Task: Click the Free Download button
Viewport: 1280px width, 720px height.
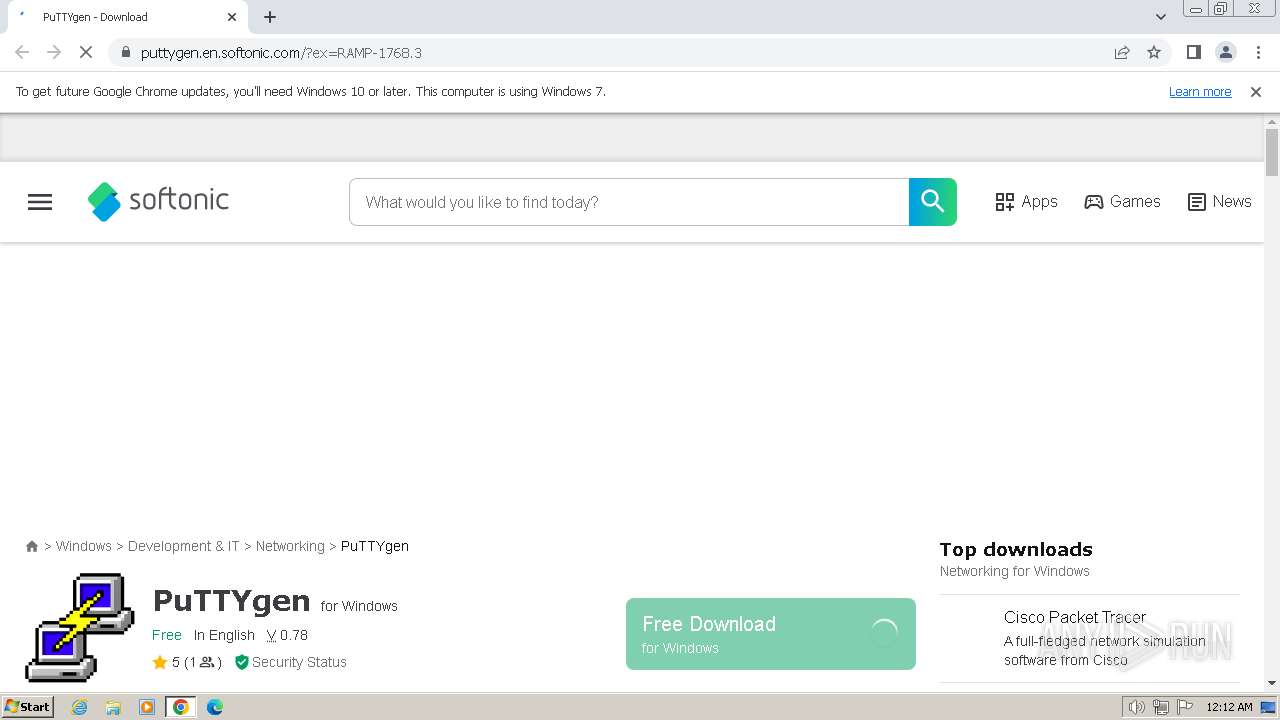Action: 771,634
